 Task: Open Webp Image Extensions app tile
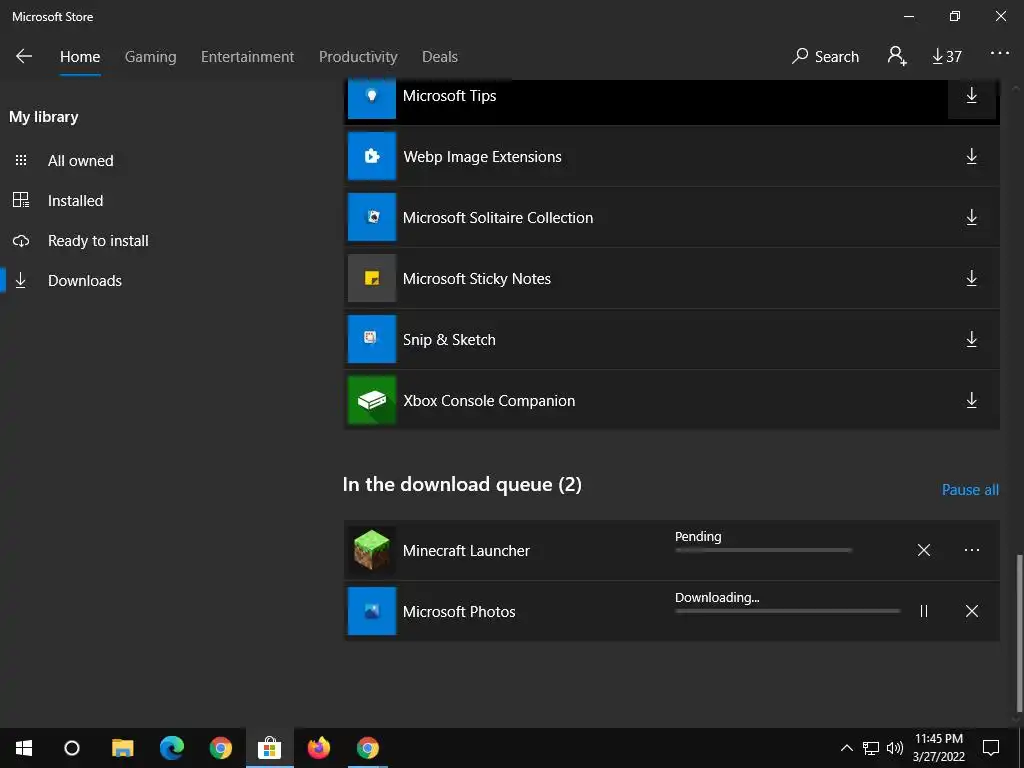372,156
